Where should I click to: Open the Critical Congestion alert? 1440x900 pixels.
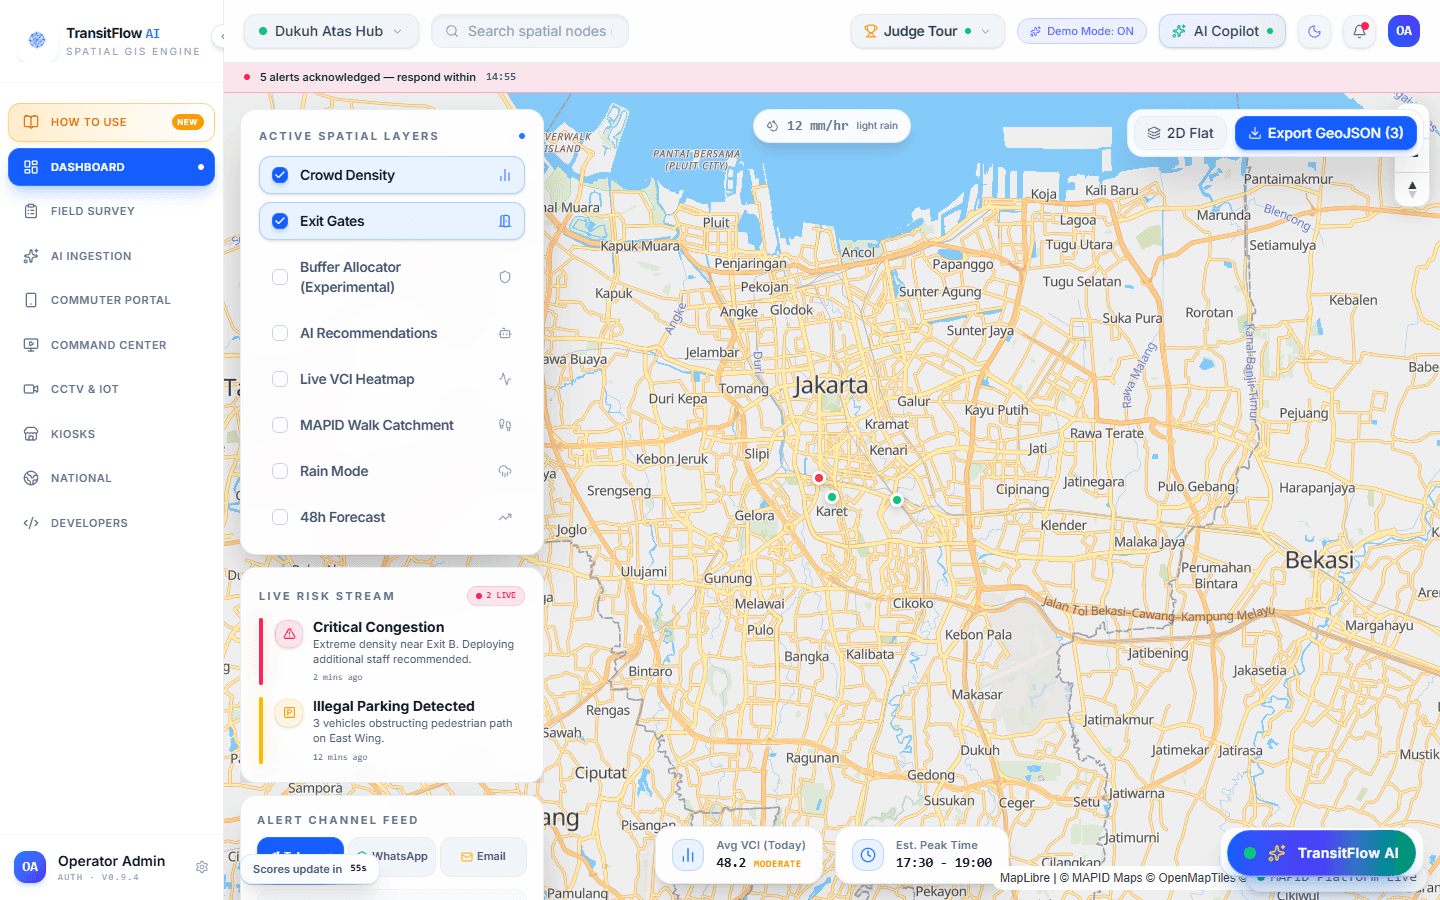point(392,651)
